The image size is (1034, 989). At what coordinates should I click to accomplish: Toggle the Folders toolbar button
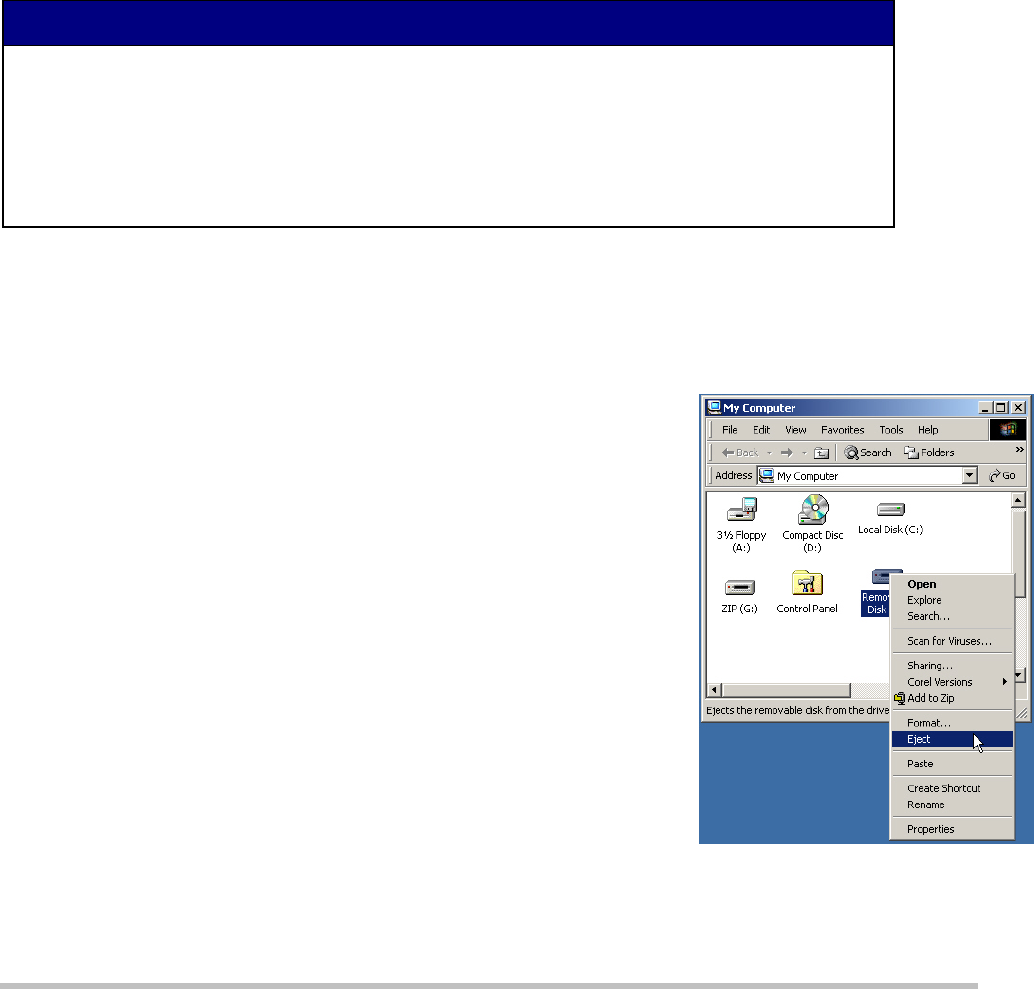pyautogui.click(x=929, y=452)
